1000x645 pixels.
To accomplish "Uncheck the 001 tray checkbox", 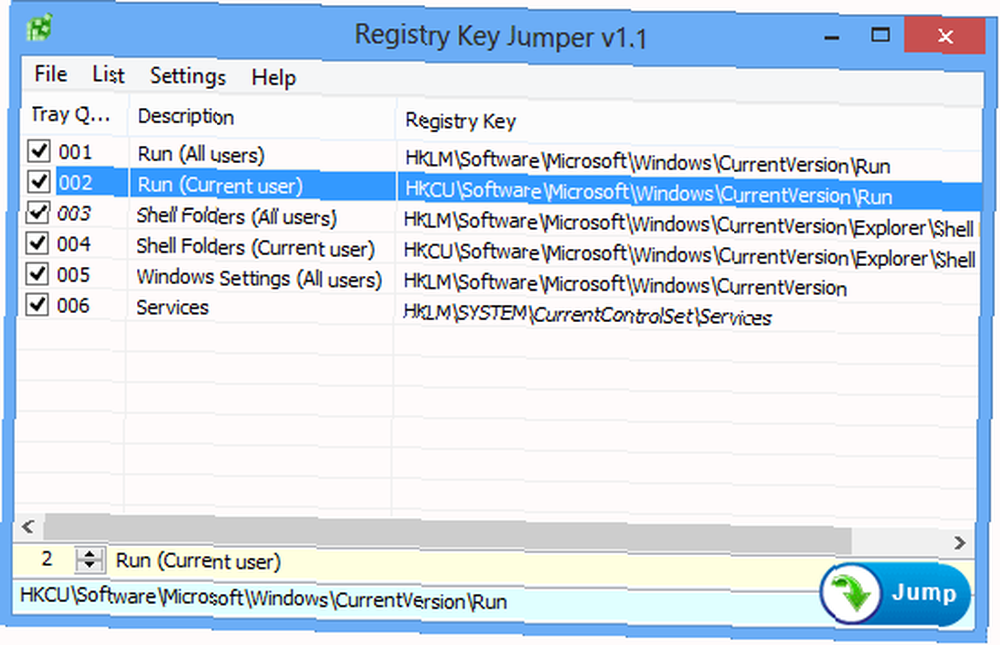I will tap(40, 151).
